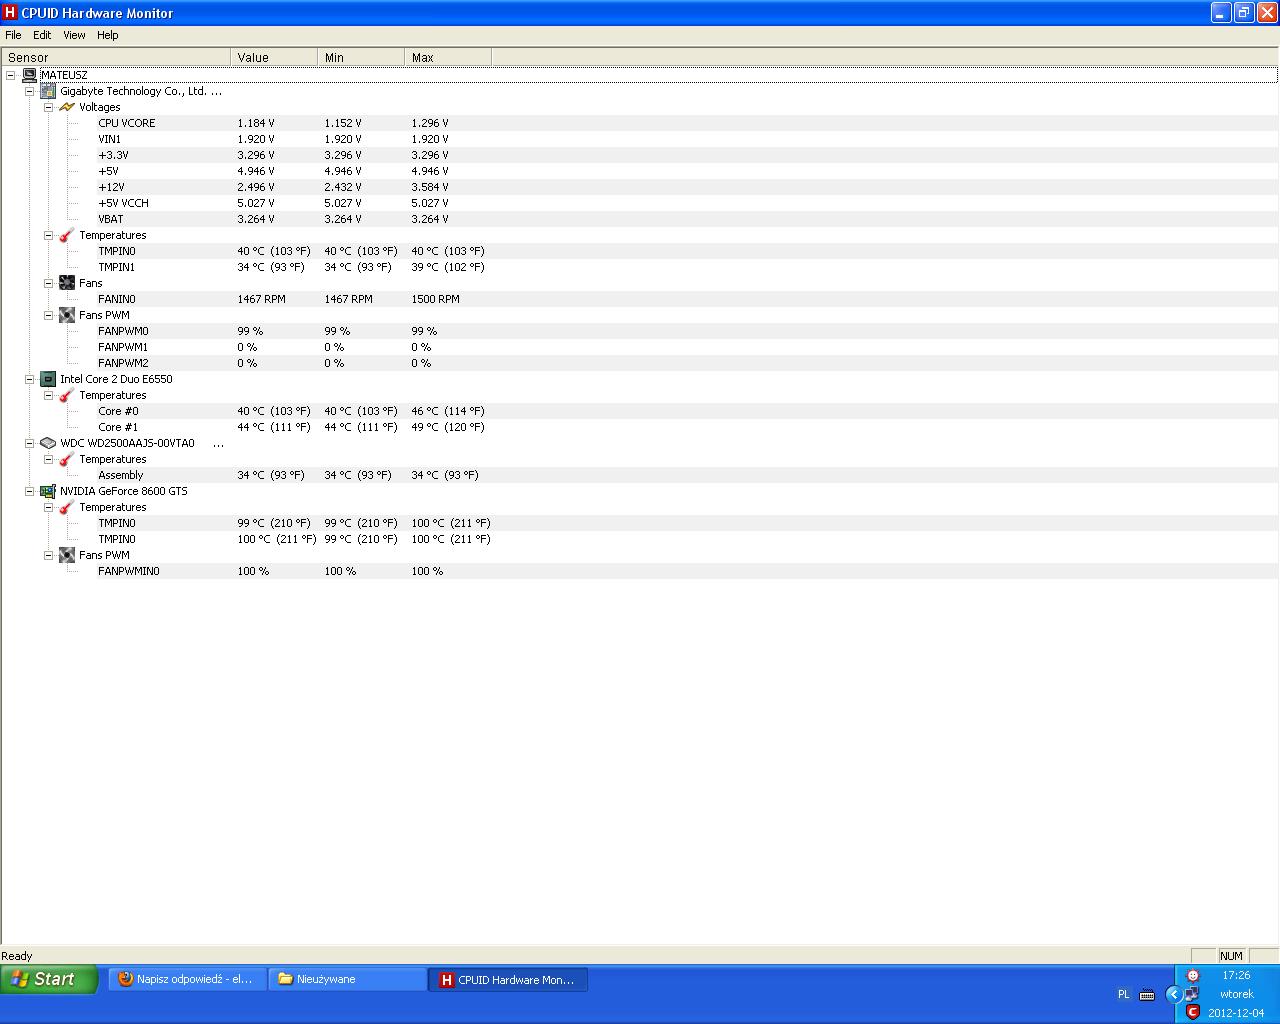Click the 1500 RPM max fan value

coord(435,299)
